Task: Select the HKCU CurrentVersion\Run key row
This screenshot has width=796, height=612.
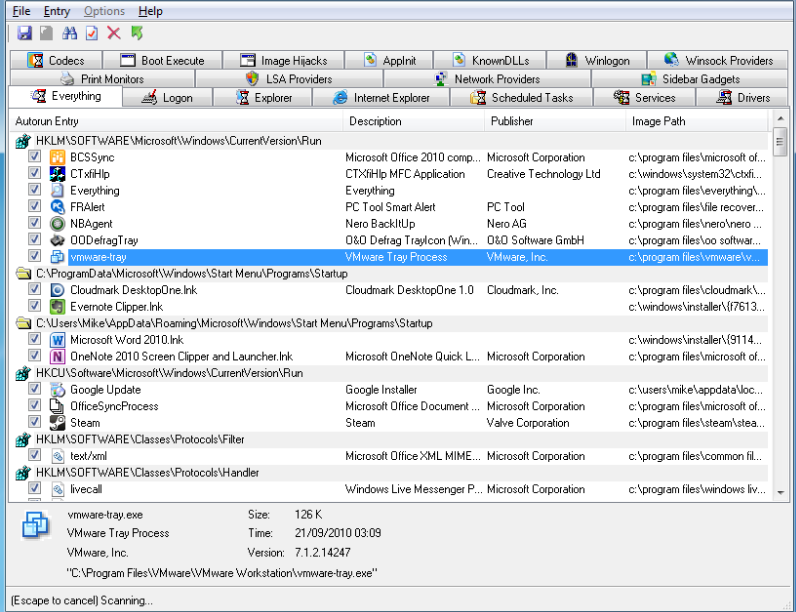Action: [x=389, y=373]
